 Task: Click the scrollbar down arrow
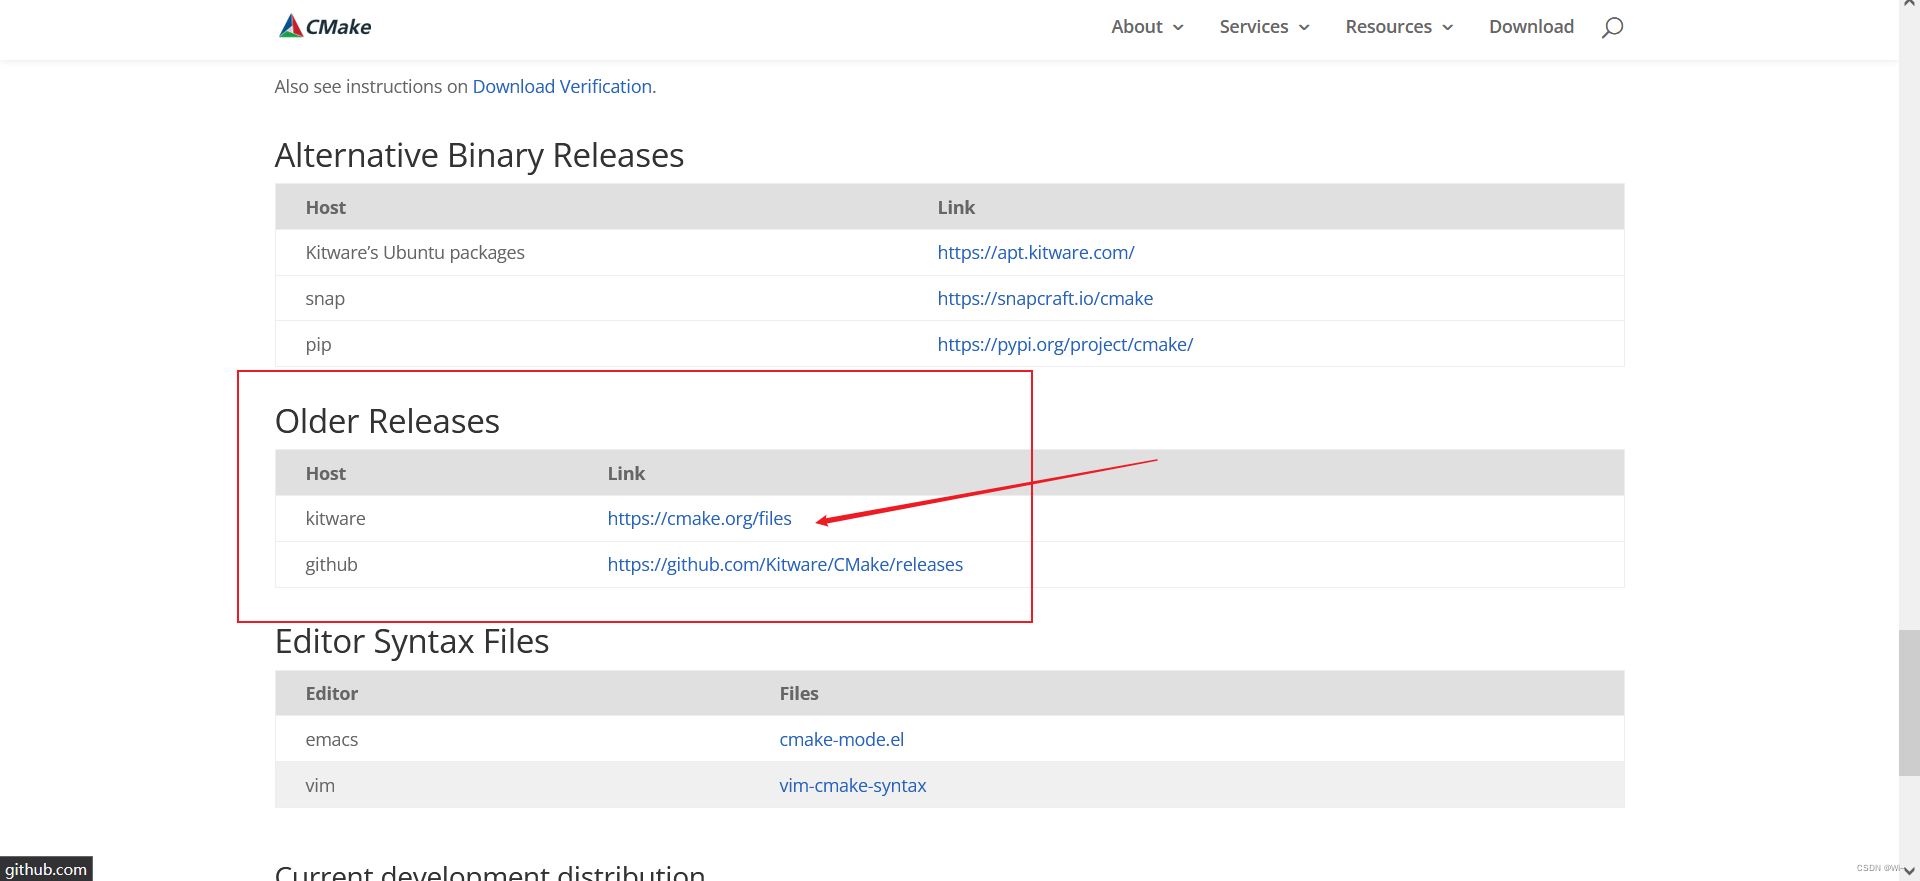click(x=1909, y=871)
